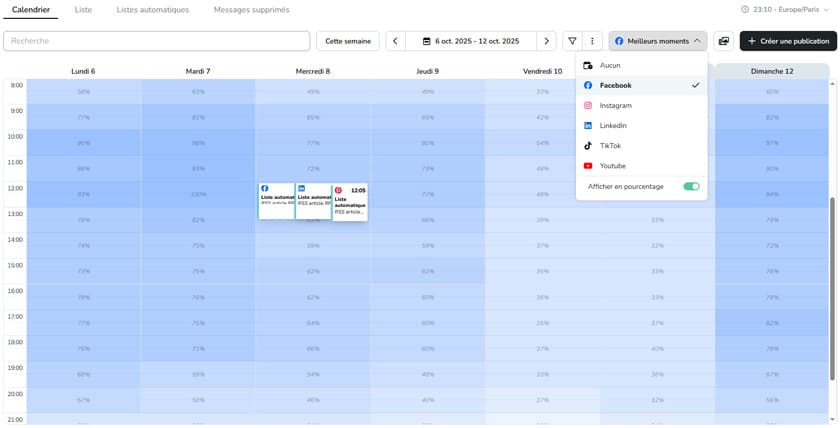Select the Jeudi 9 slot at 15:00
This screenshot has height=428, width=840.
coord(428,272)
